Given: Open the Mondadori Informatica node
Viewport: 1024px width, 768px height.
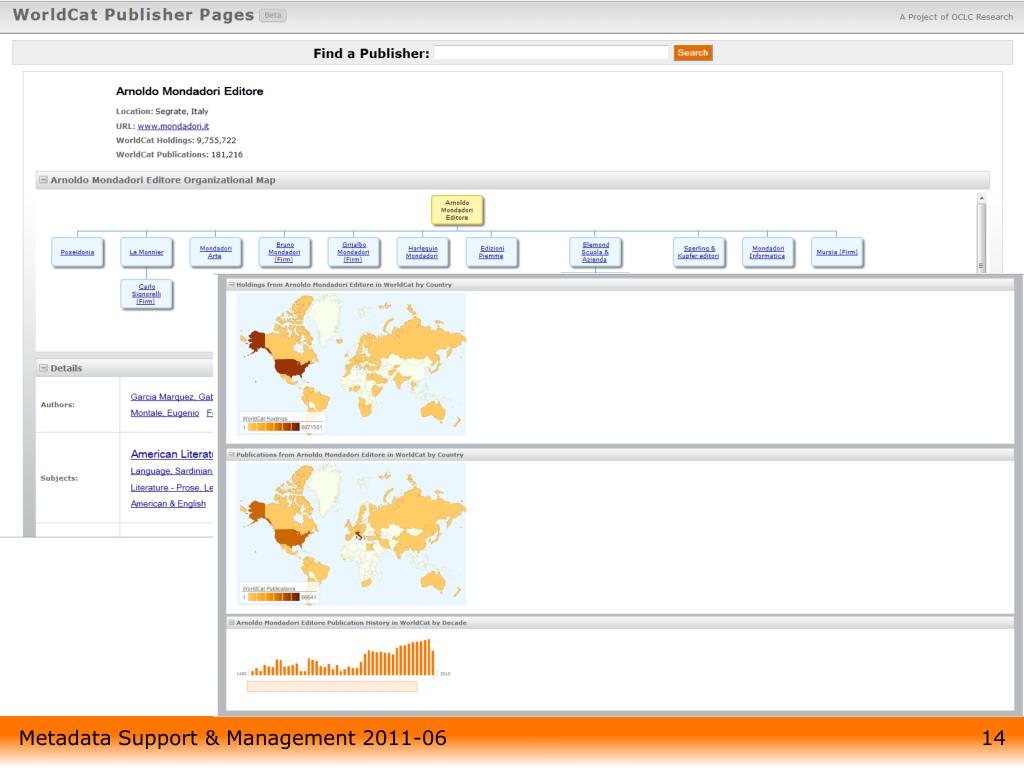Looking at the screenshot, I should point(768,252).
